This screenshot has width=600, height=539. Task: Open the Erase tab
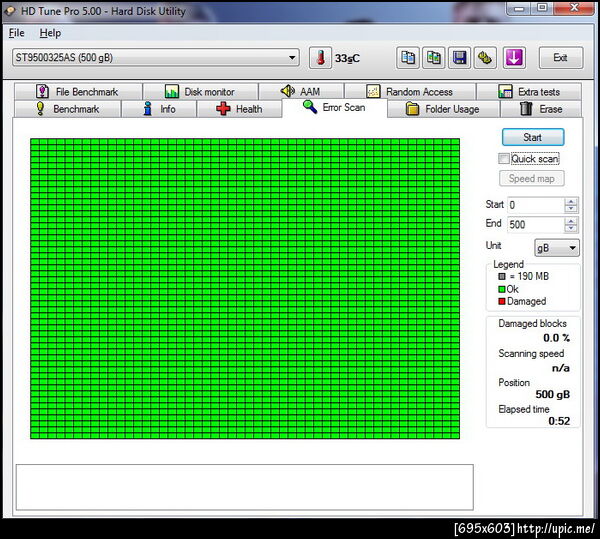click(x=541, y=109)
